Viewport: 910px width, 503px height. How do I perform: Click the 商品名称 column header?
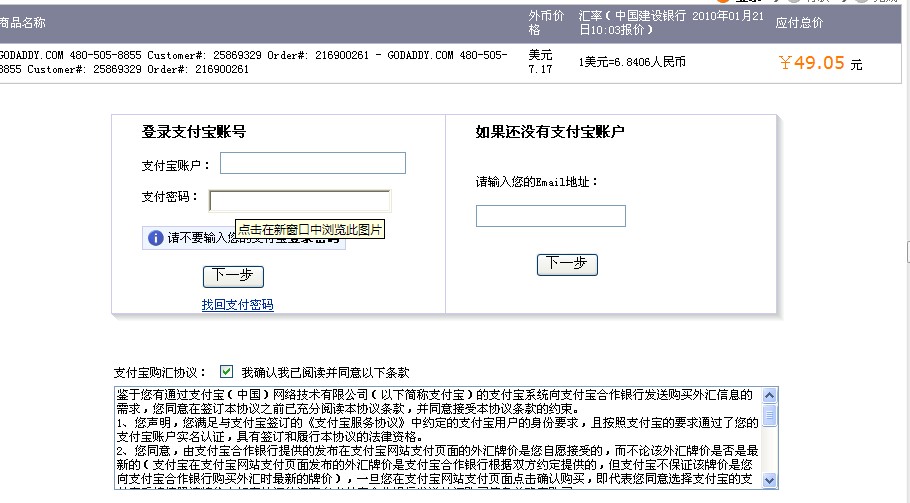coord(22,22)
